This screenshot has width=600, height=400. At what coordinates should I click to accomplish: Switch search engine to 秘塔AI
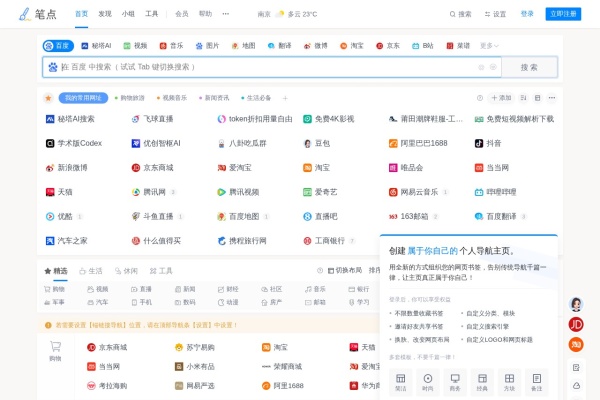point(96,46)
